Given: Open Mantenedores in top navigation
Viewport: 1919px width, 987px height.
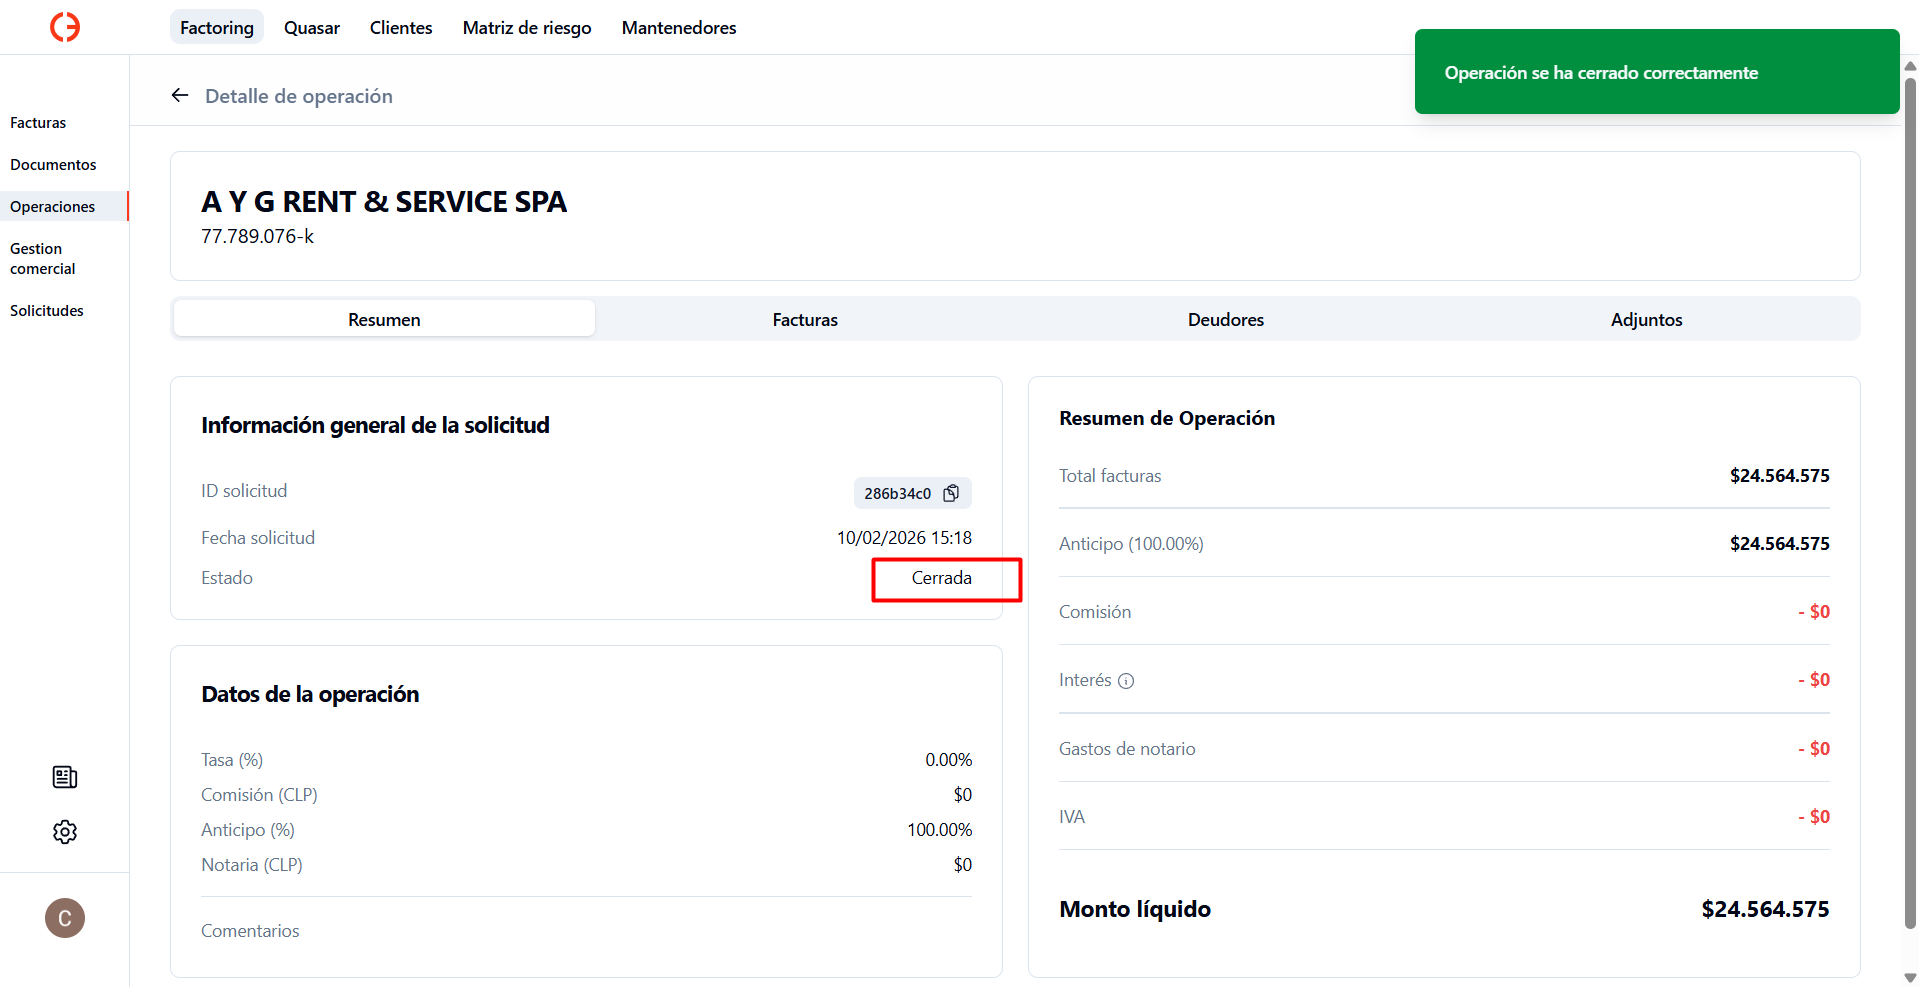Looking at the screenshot, I should 679,28.
